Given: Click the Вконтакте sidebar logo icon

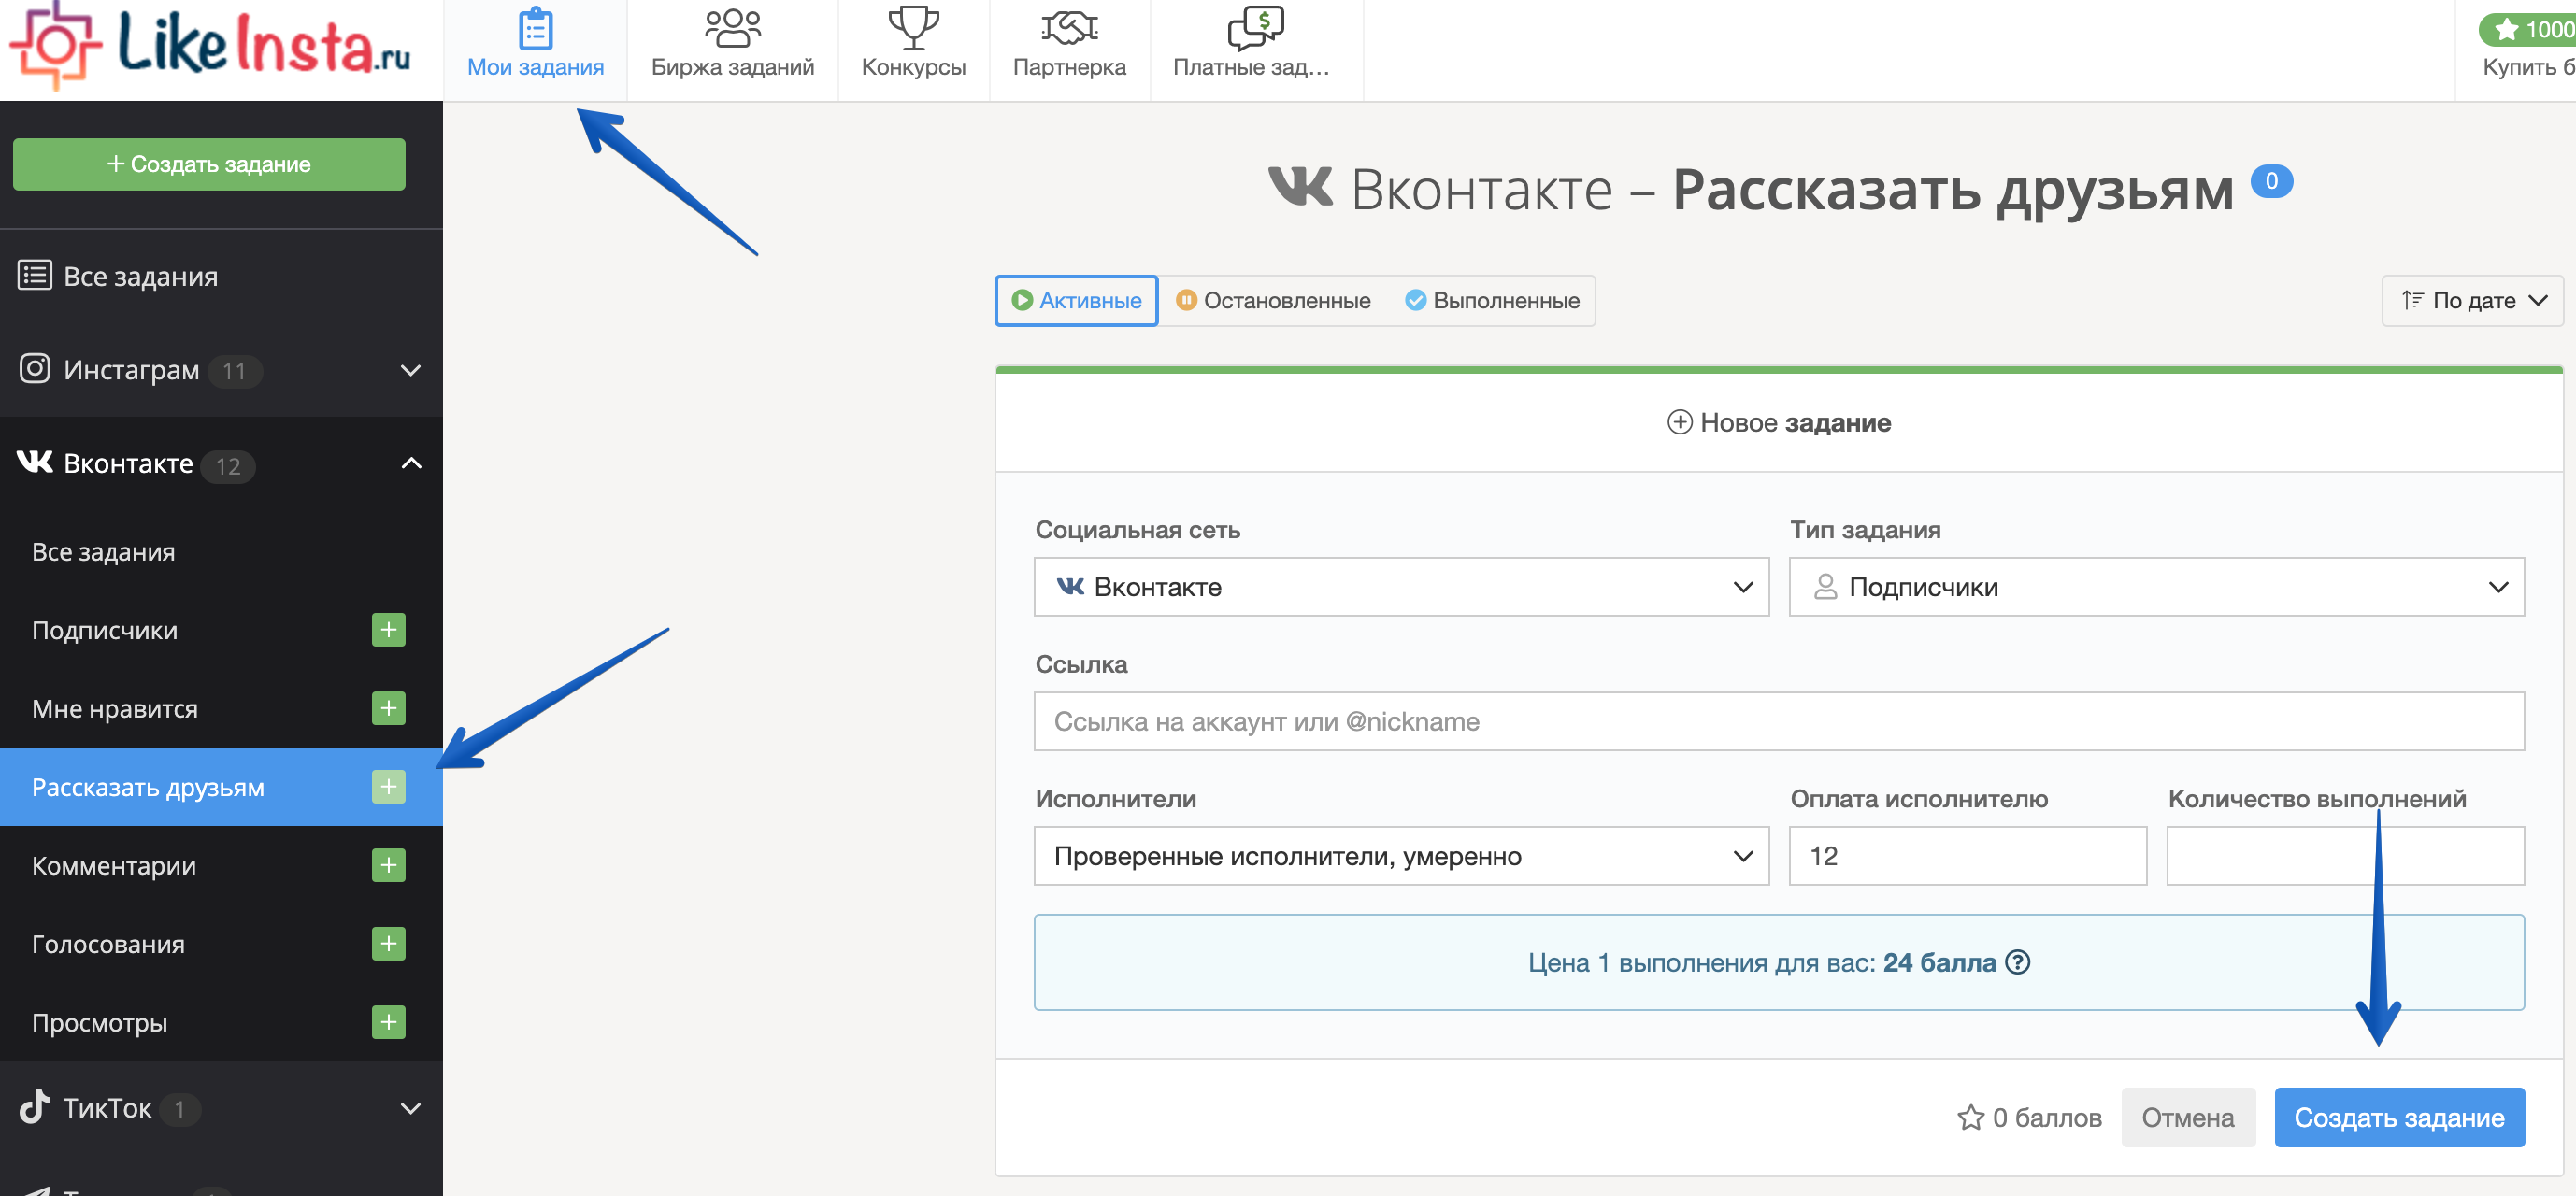Looking at the screenshot, I should (x=35, y=462).
